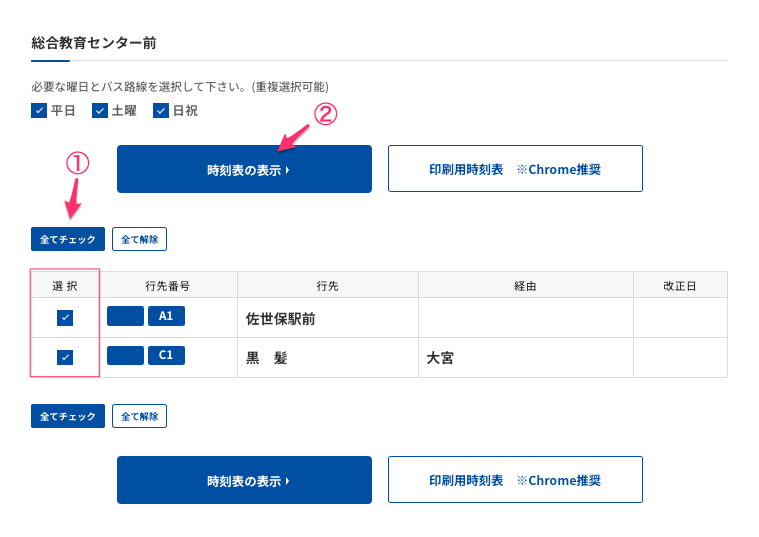Open the upper 印刷用時刻表 print button
Image resolution: width=759 pixels, height=537 pixels.
[x=515, y=169]
